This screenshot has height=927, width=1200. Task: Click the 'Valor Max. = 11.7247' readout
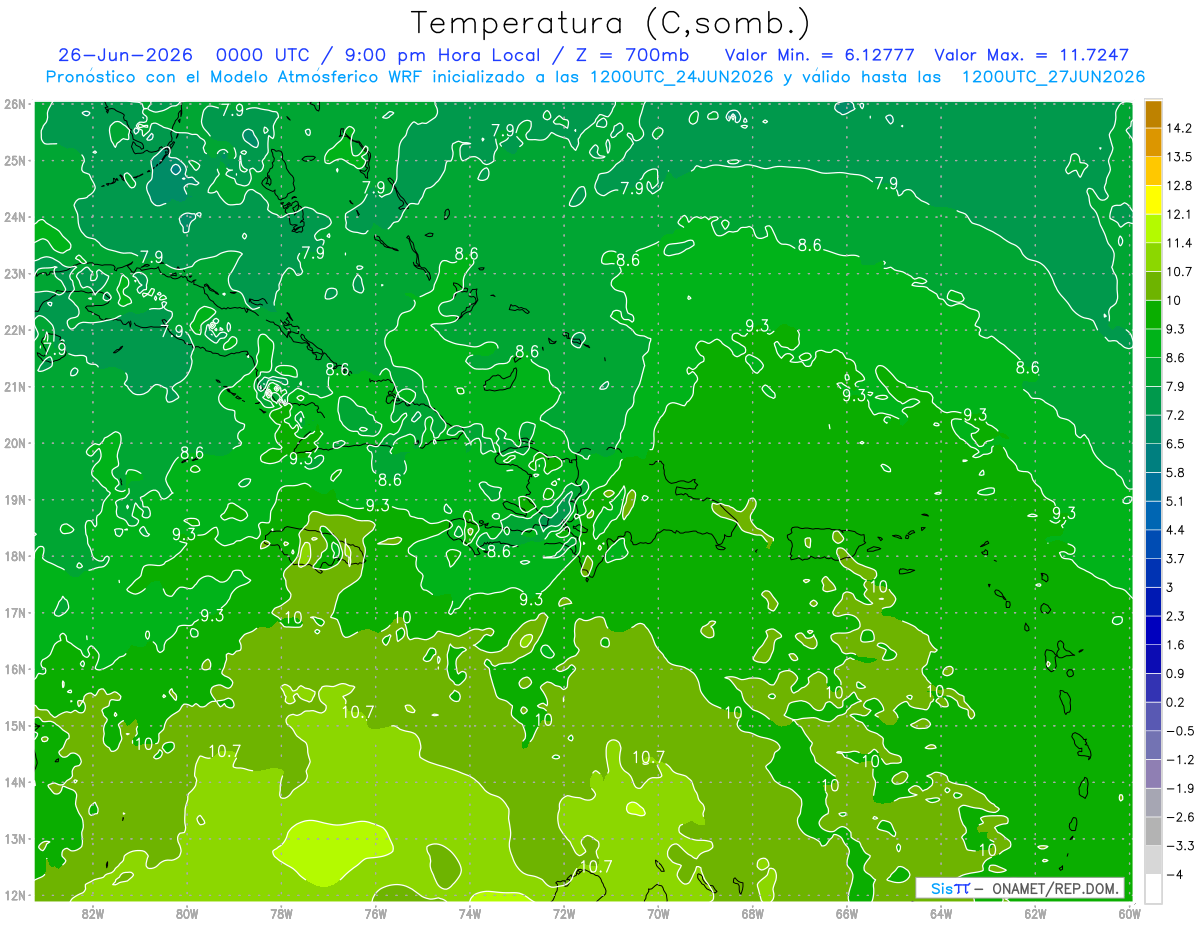pos(1031,55)
